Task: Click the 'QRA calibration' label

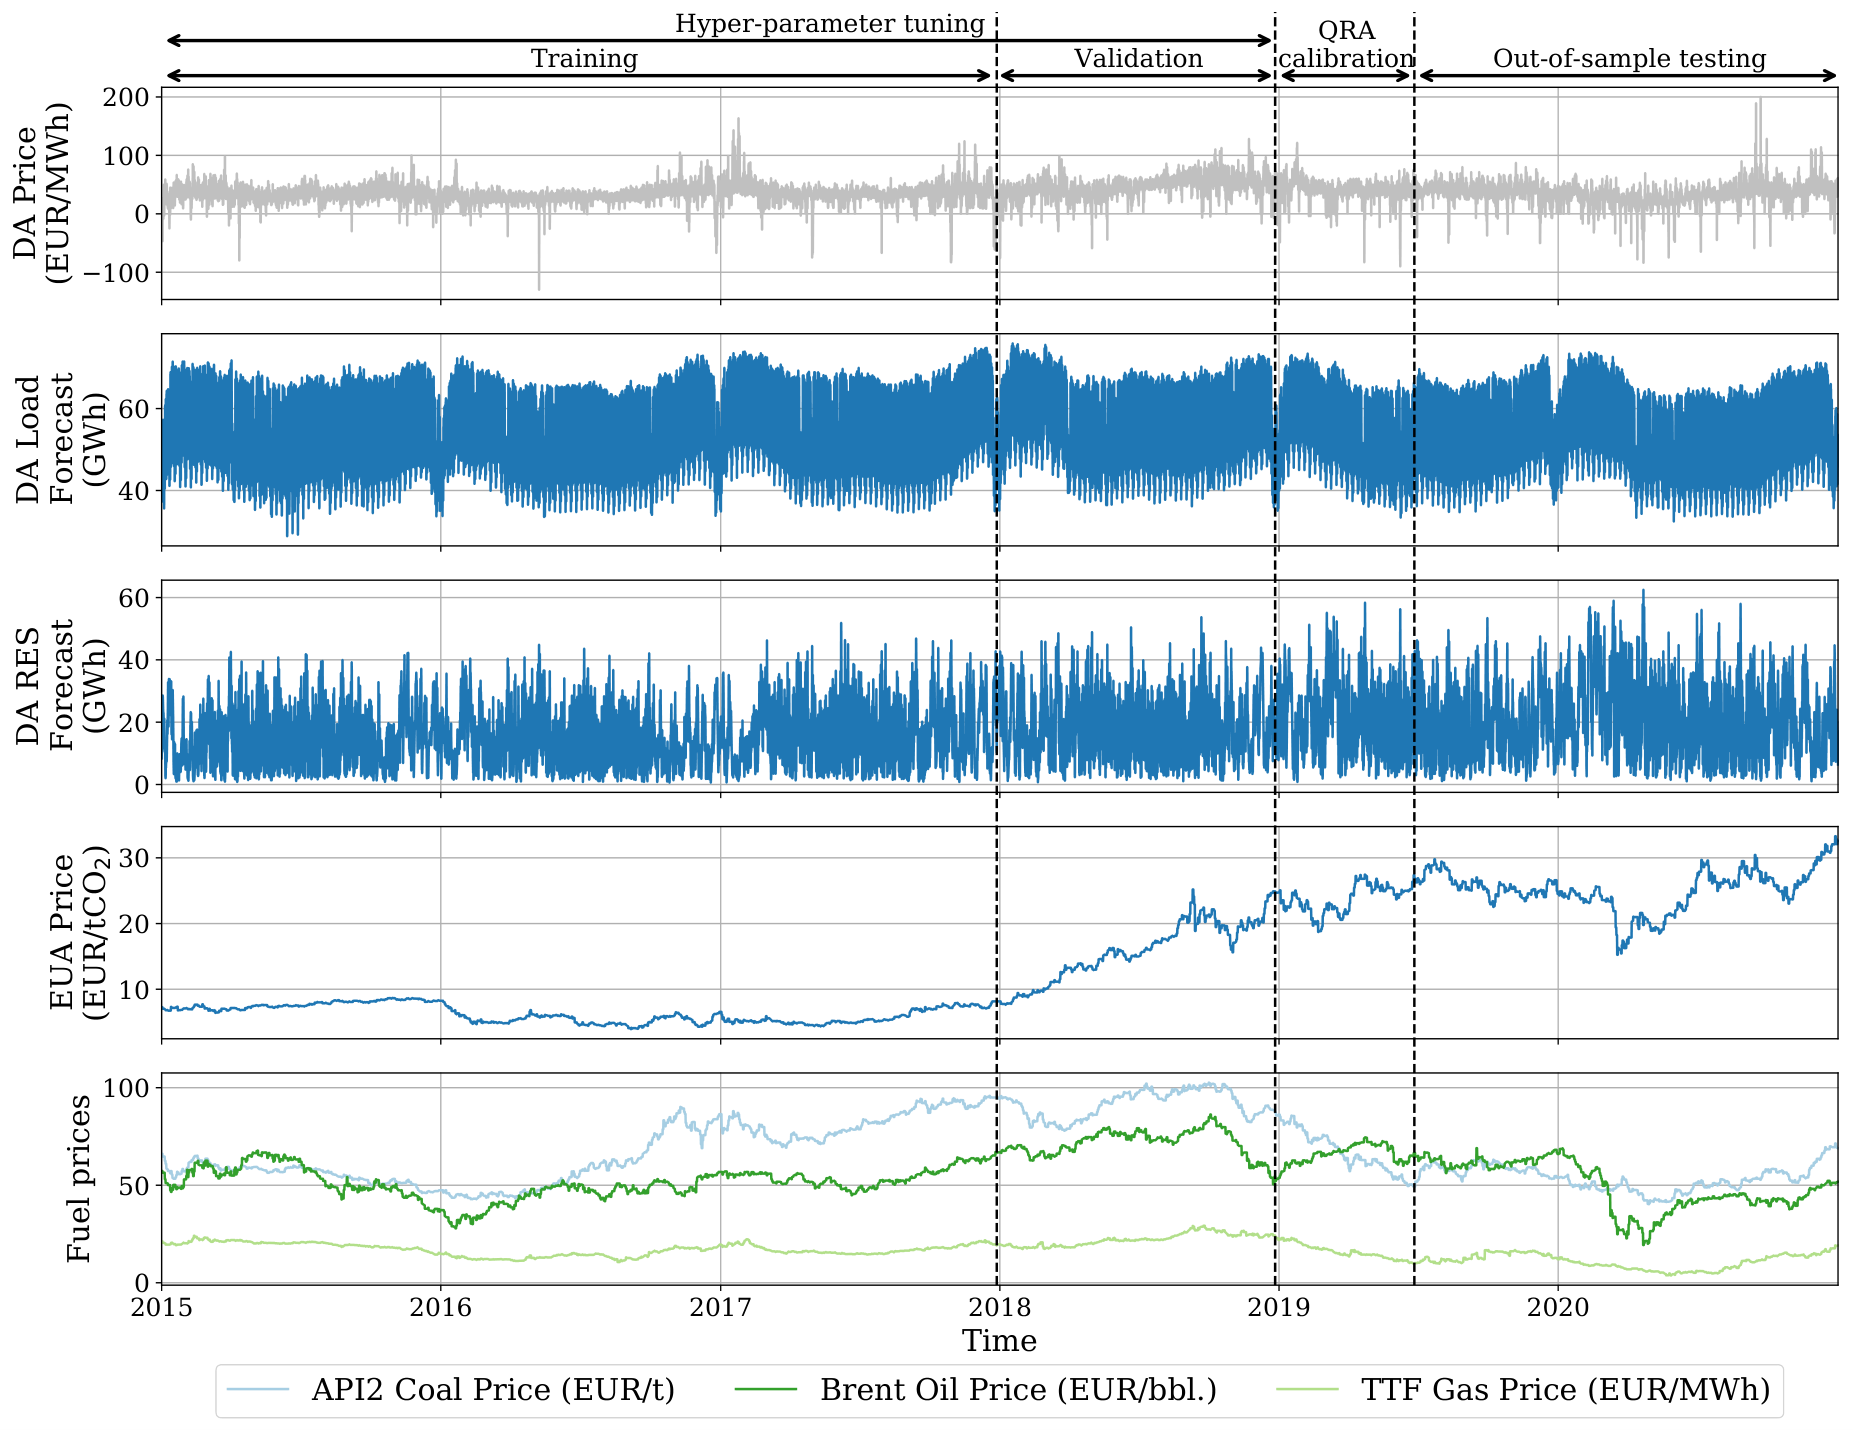Action: (x=1346, y=45)
